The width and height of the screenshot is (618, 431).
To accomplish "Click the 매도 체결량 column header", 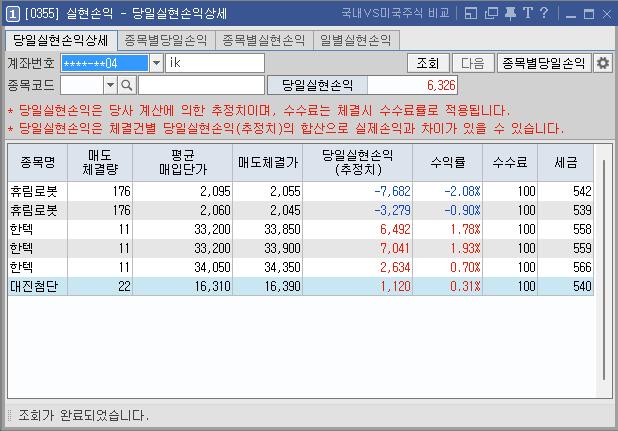I will [x=100, y=162].
